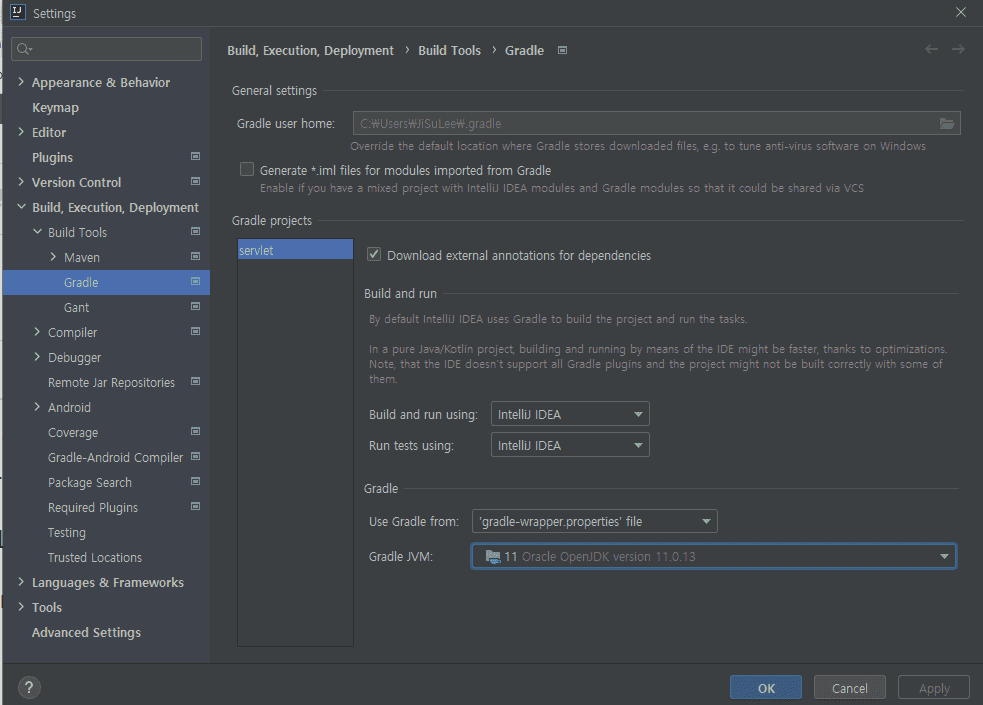Click the project-level icon beside the Gradle breadcrumb
The height and width of the screenshot is (705, 983).
coord(562,50)
